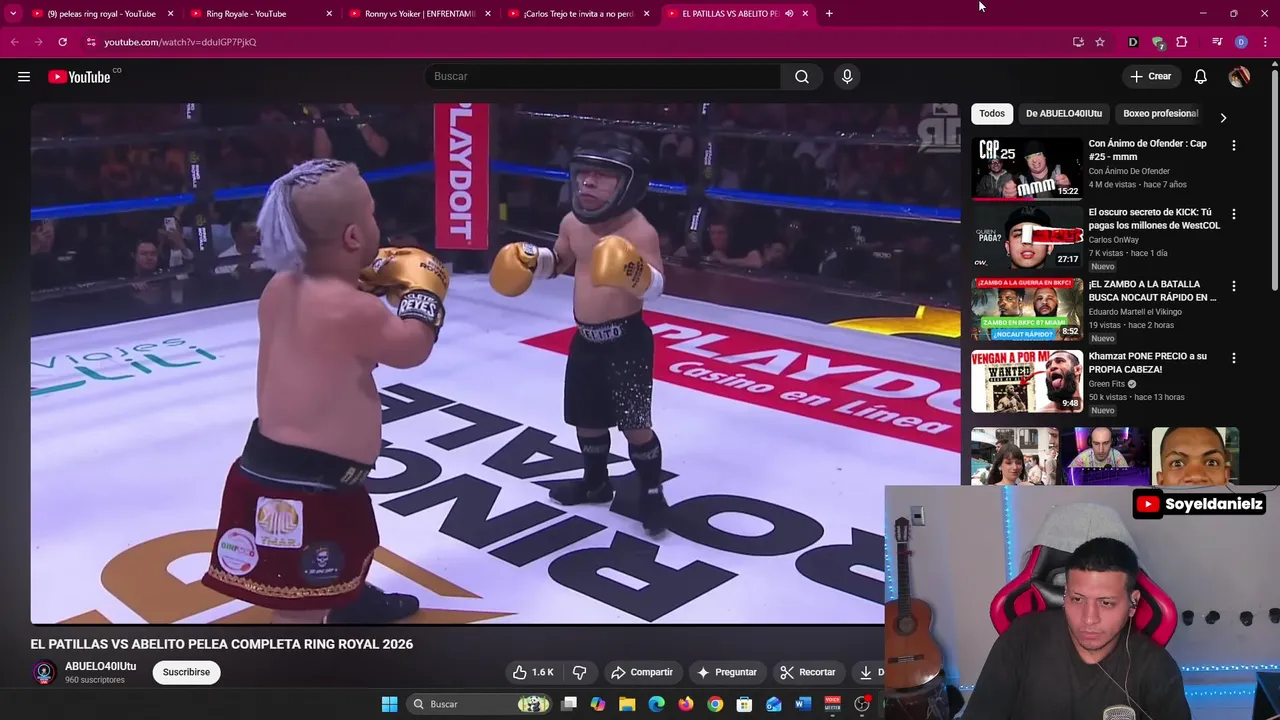The height and width of the screenshot is (720, 1280).
Task: Open the tab search dropdown arrow
Action: coord(13,13)
